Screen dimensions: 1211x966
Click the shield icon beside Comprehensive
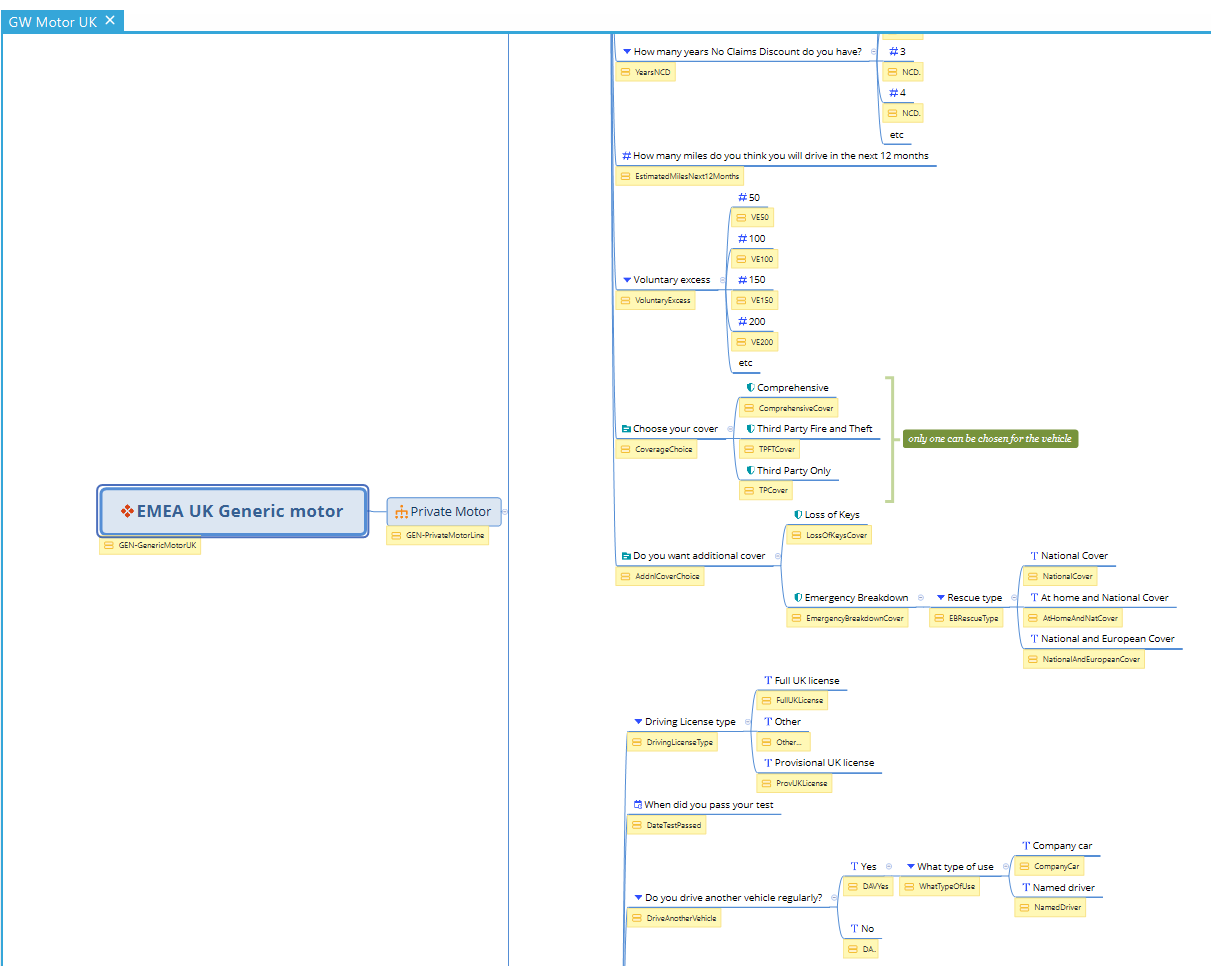750,388
